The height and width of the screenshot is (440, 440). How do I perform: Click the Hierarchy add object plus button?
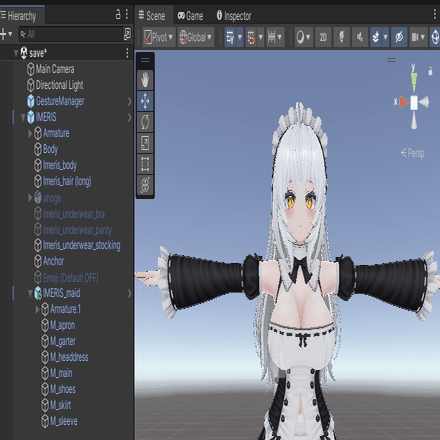[4, 34]
